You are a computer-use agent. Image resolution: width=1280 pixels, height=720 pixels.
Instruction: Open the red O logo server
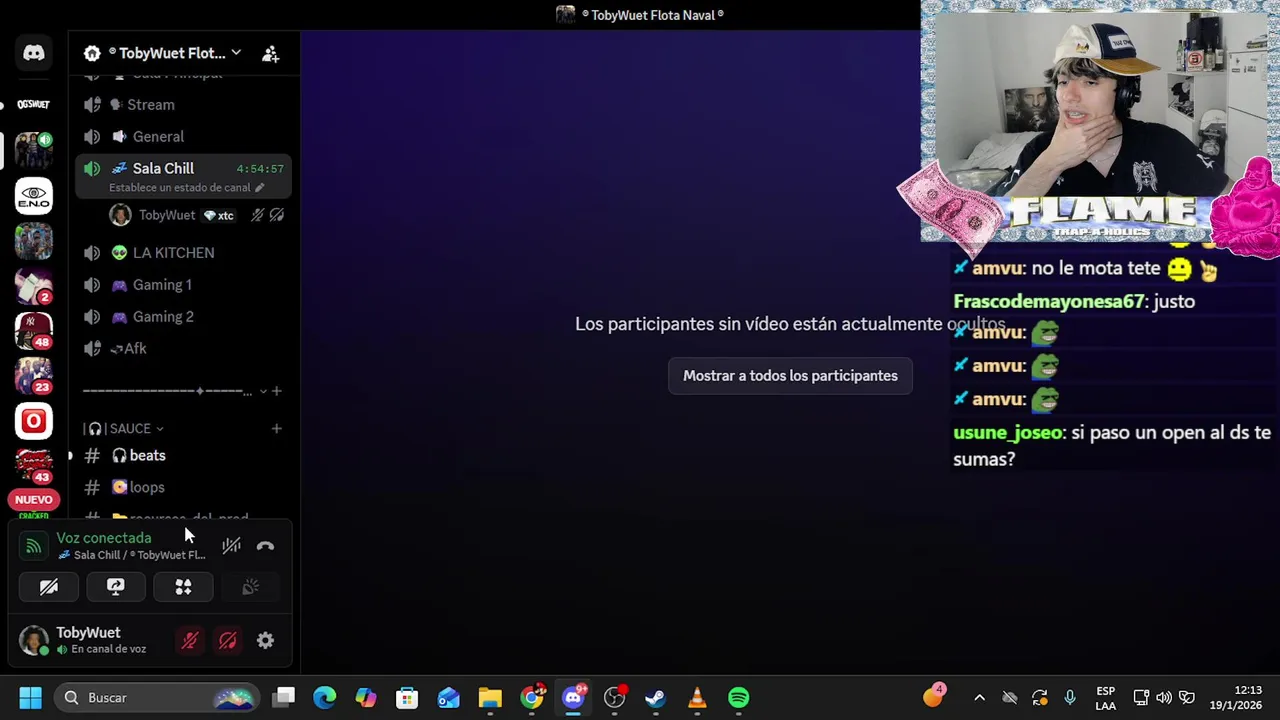click(34, 421)
